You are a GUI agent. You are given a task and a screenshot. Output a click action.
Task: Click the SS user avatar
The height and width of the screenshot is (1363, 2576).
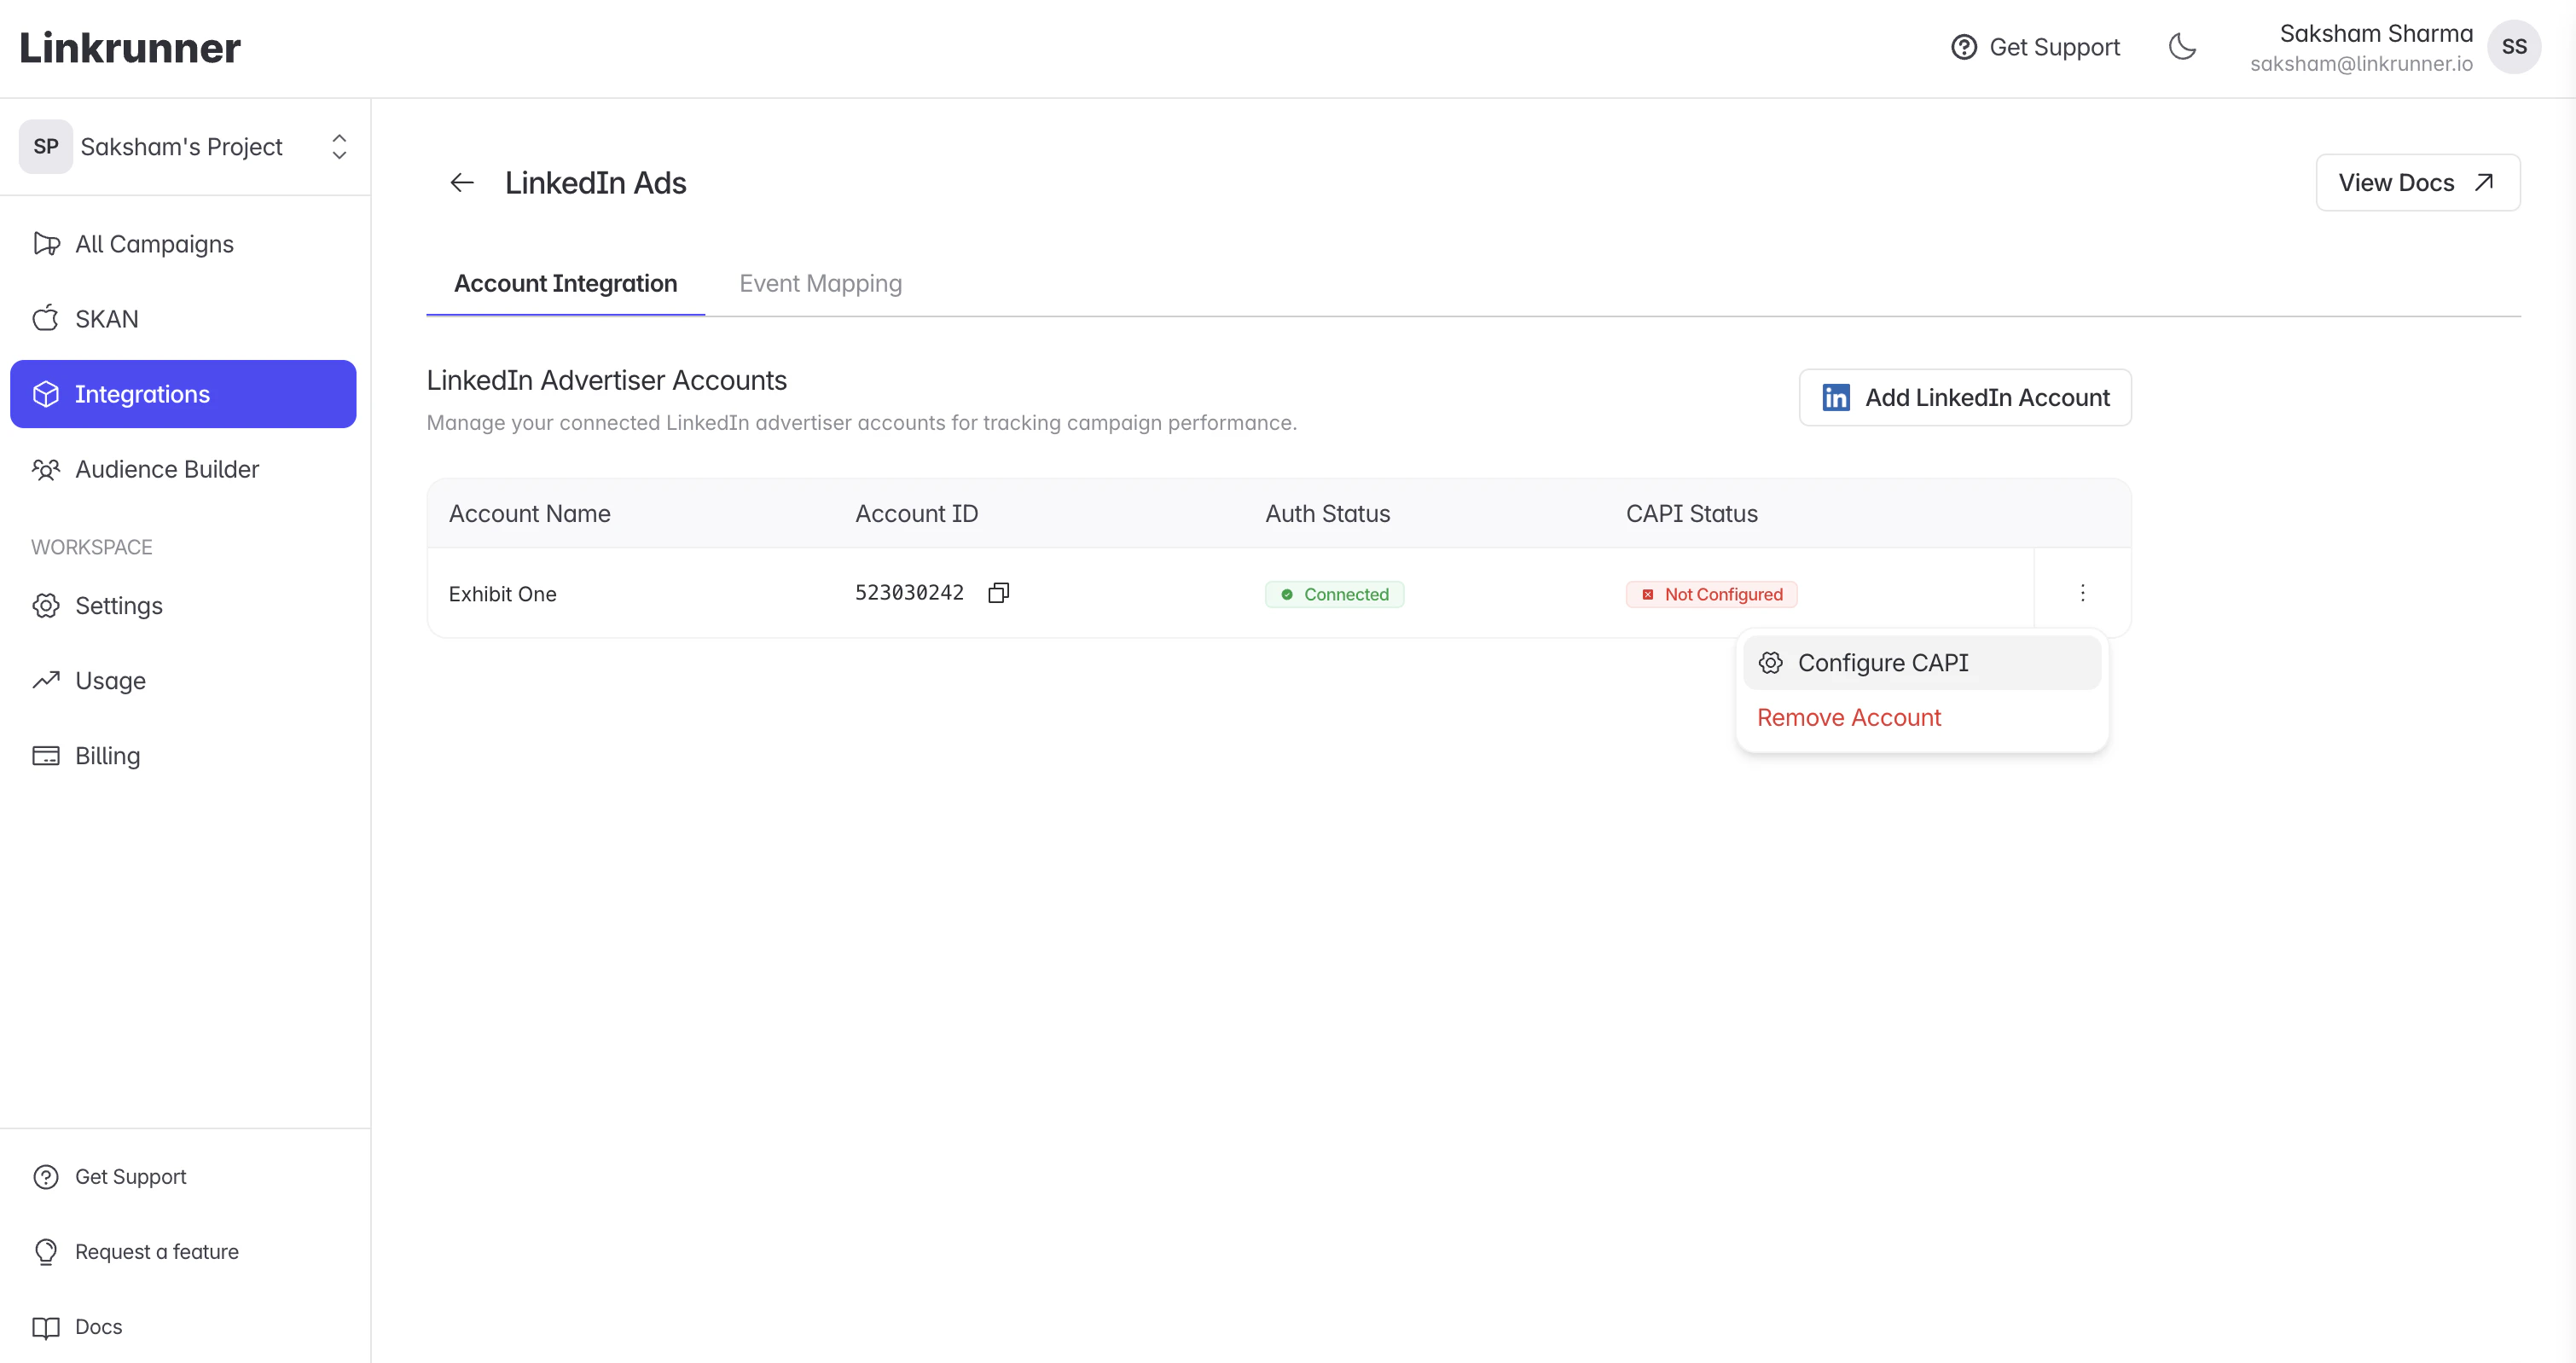pos(2513,47)
